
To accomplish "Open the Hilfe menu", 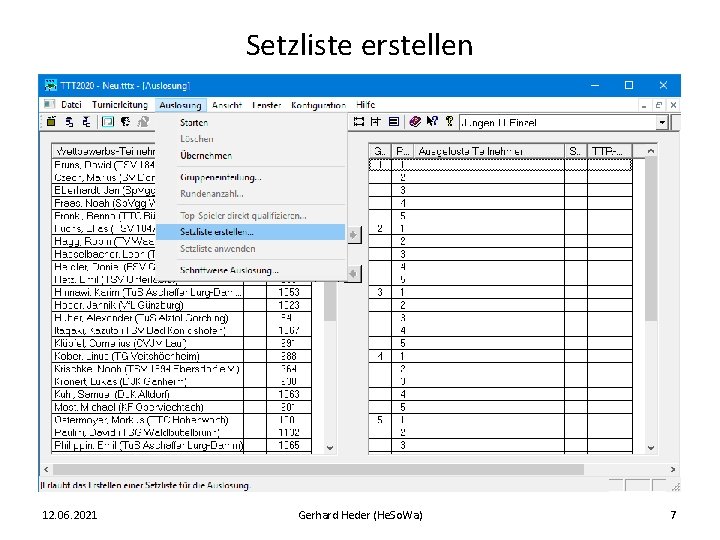I will (x=366, y=105).
